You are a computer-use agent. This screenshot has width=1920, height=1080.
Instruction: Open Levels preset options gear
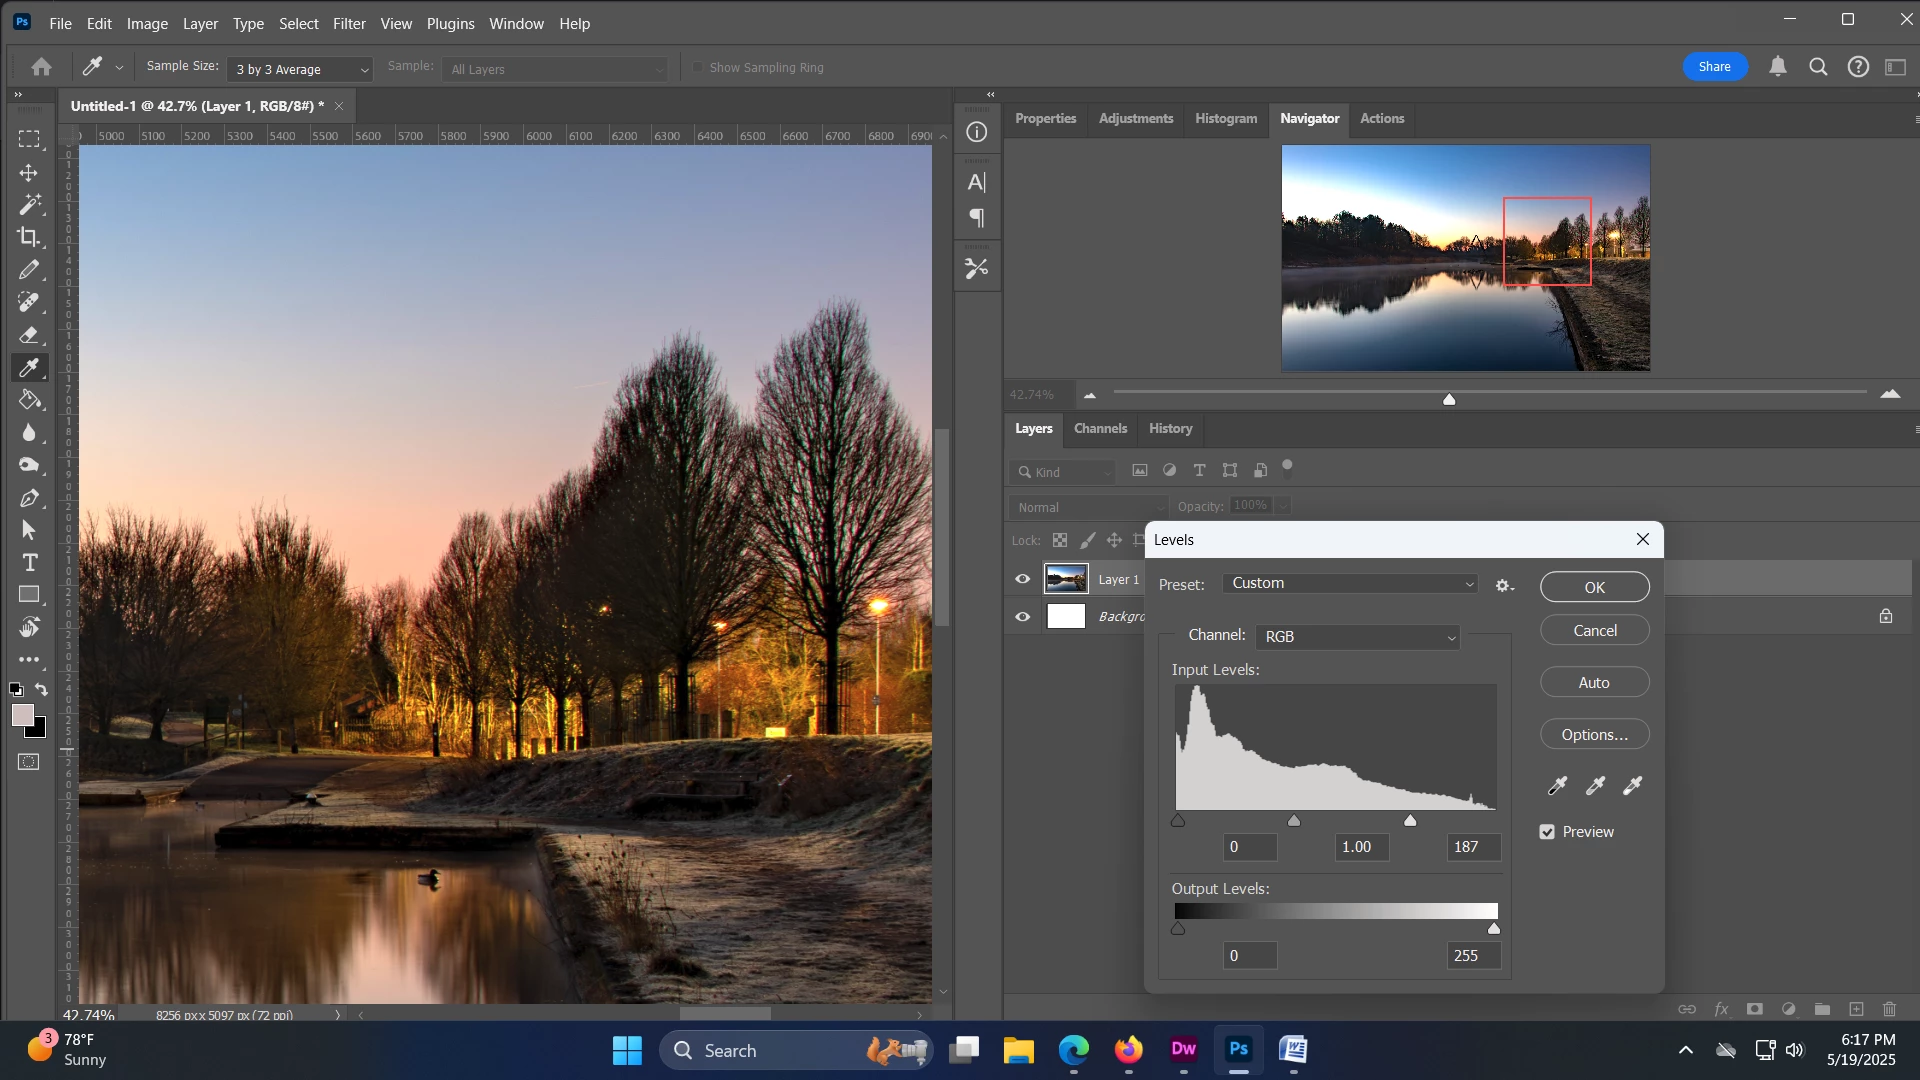(1504, 586)
